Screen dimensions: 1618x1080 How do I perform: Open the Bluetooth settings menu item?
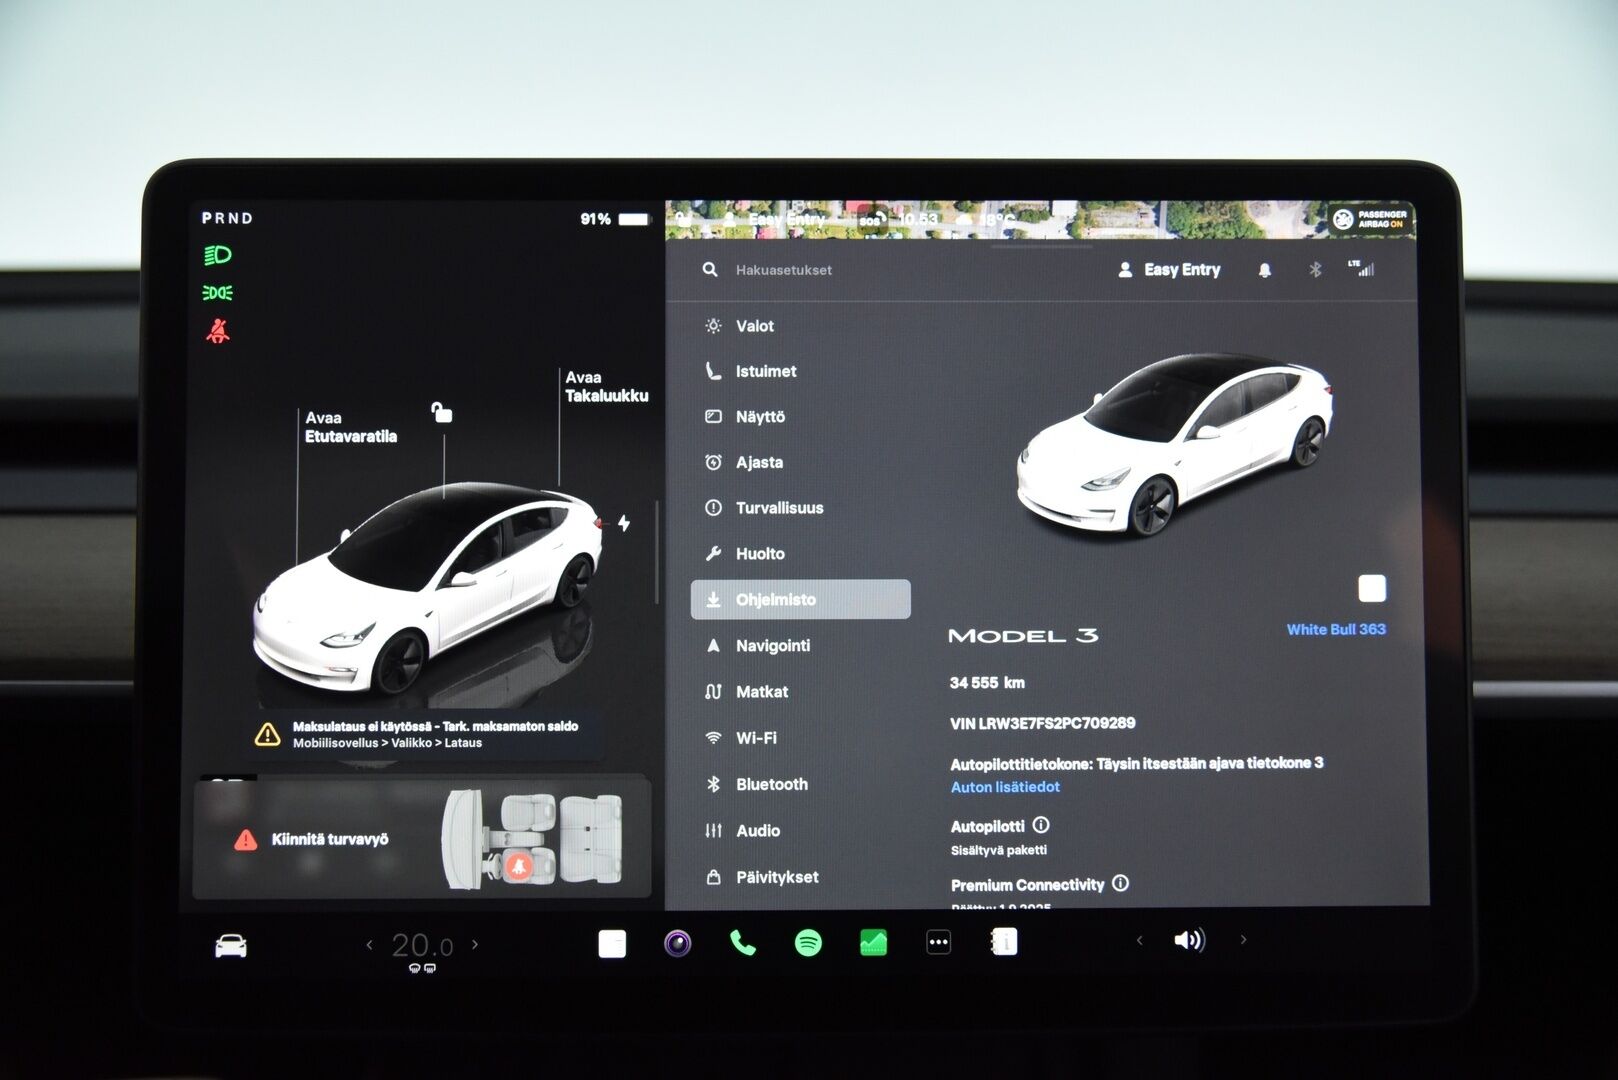[x=757, y=784]
